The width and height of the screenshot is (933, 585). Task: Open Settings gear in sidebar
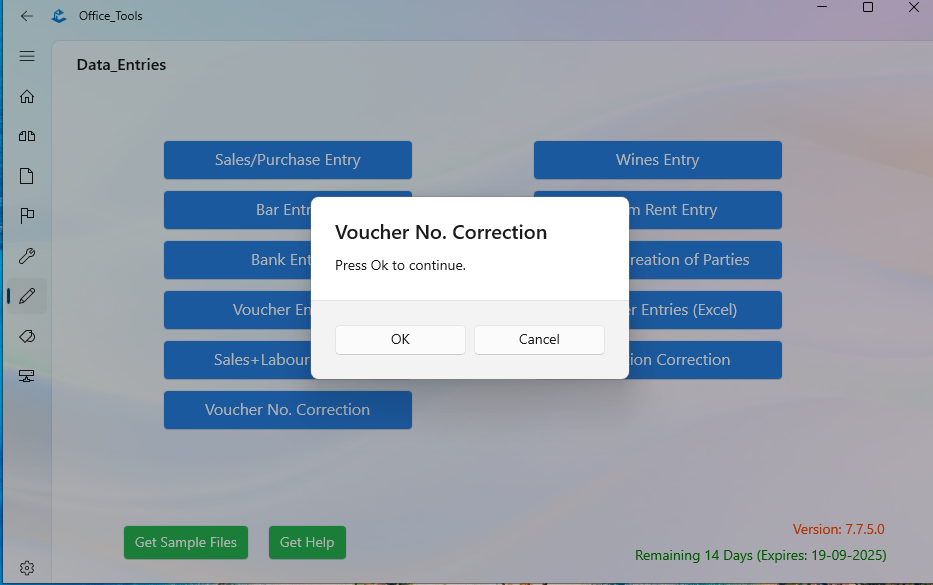(x=27, y=568)
